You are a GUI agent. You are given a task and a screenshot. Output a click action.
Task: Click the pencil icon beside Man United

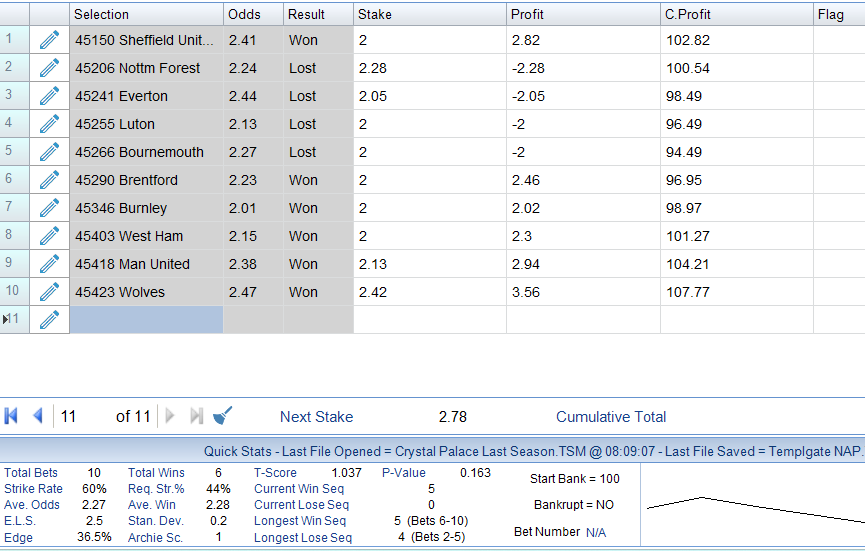(x=49, y=264)
